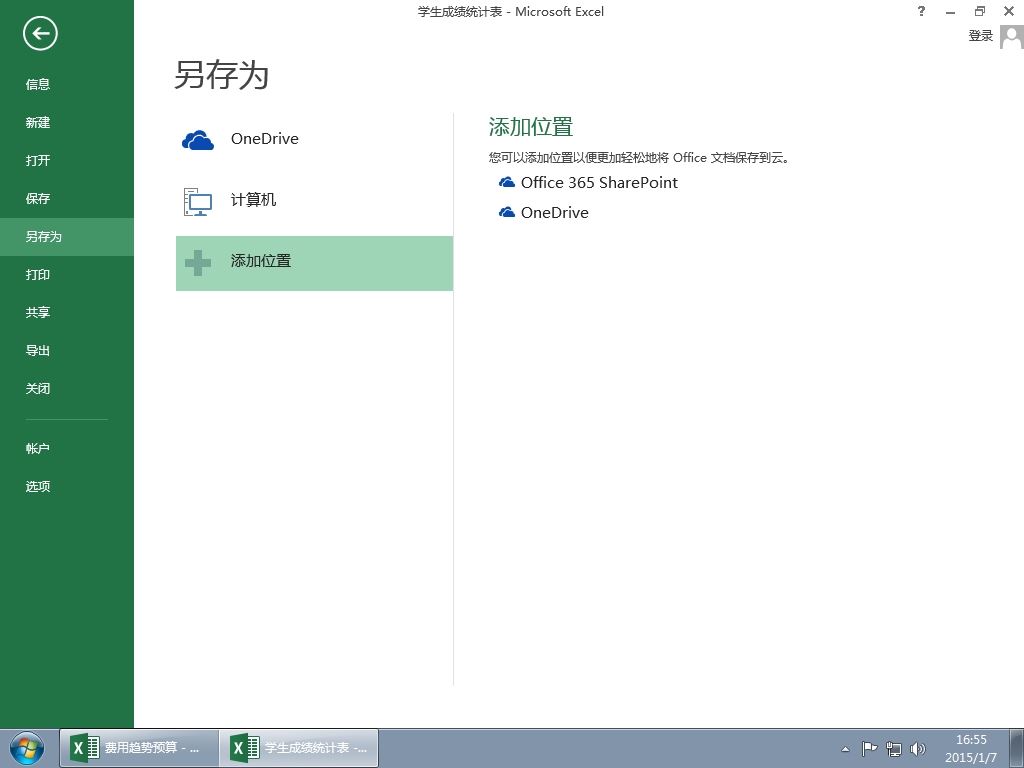Close the Excel window

(x=1009, y=11)
